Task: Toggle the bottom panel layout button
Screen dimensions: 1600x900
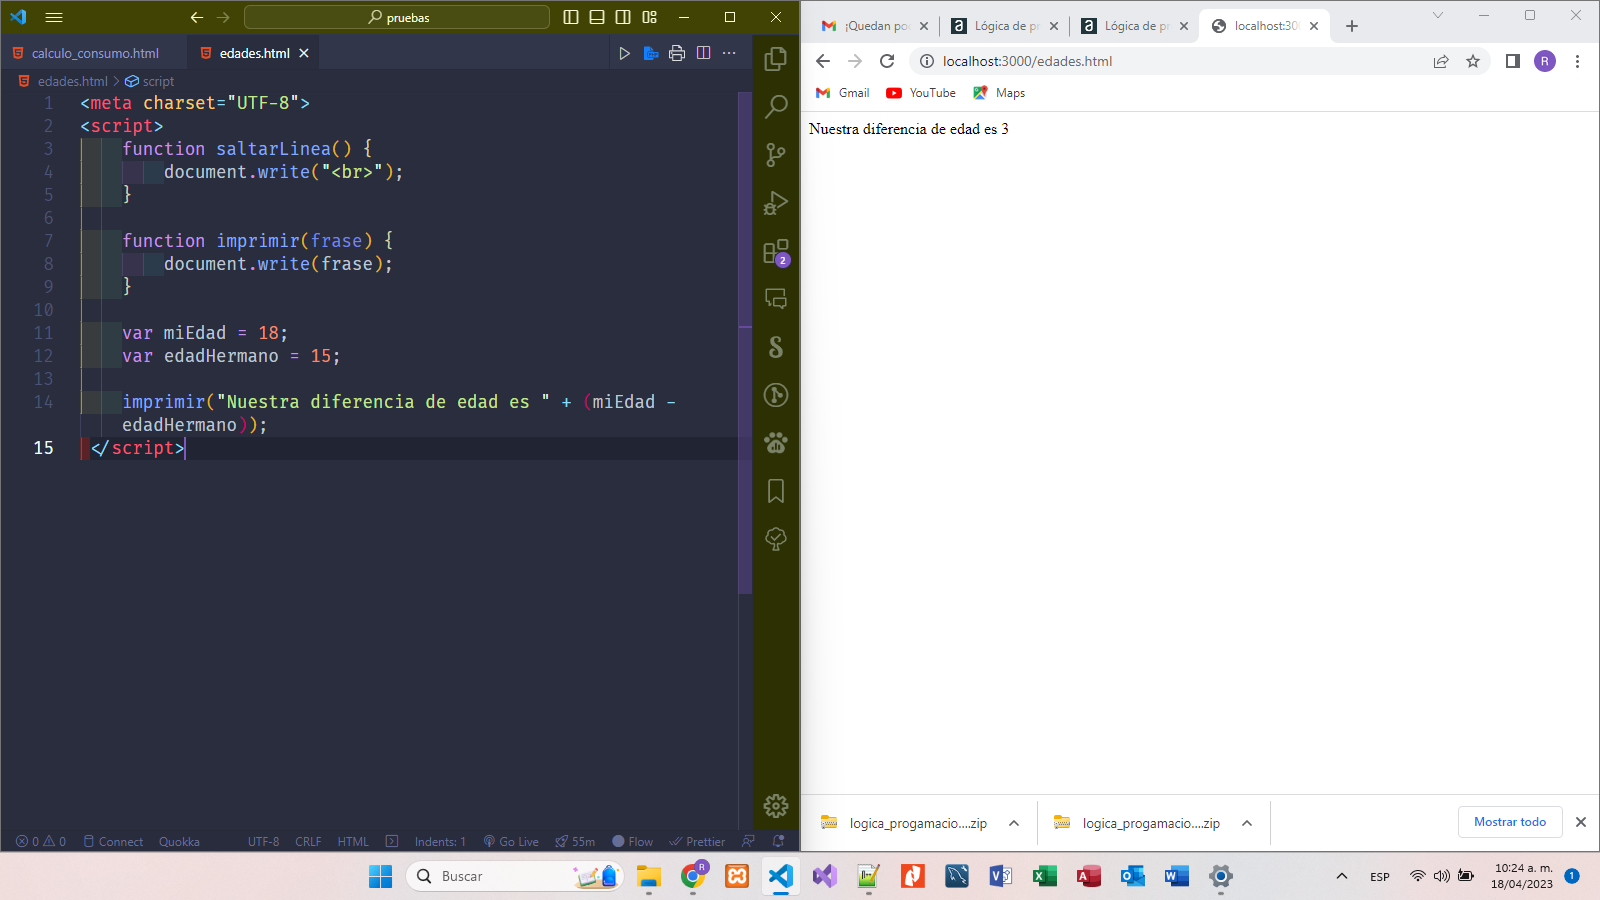Action: click(x=597, y=17)
